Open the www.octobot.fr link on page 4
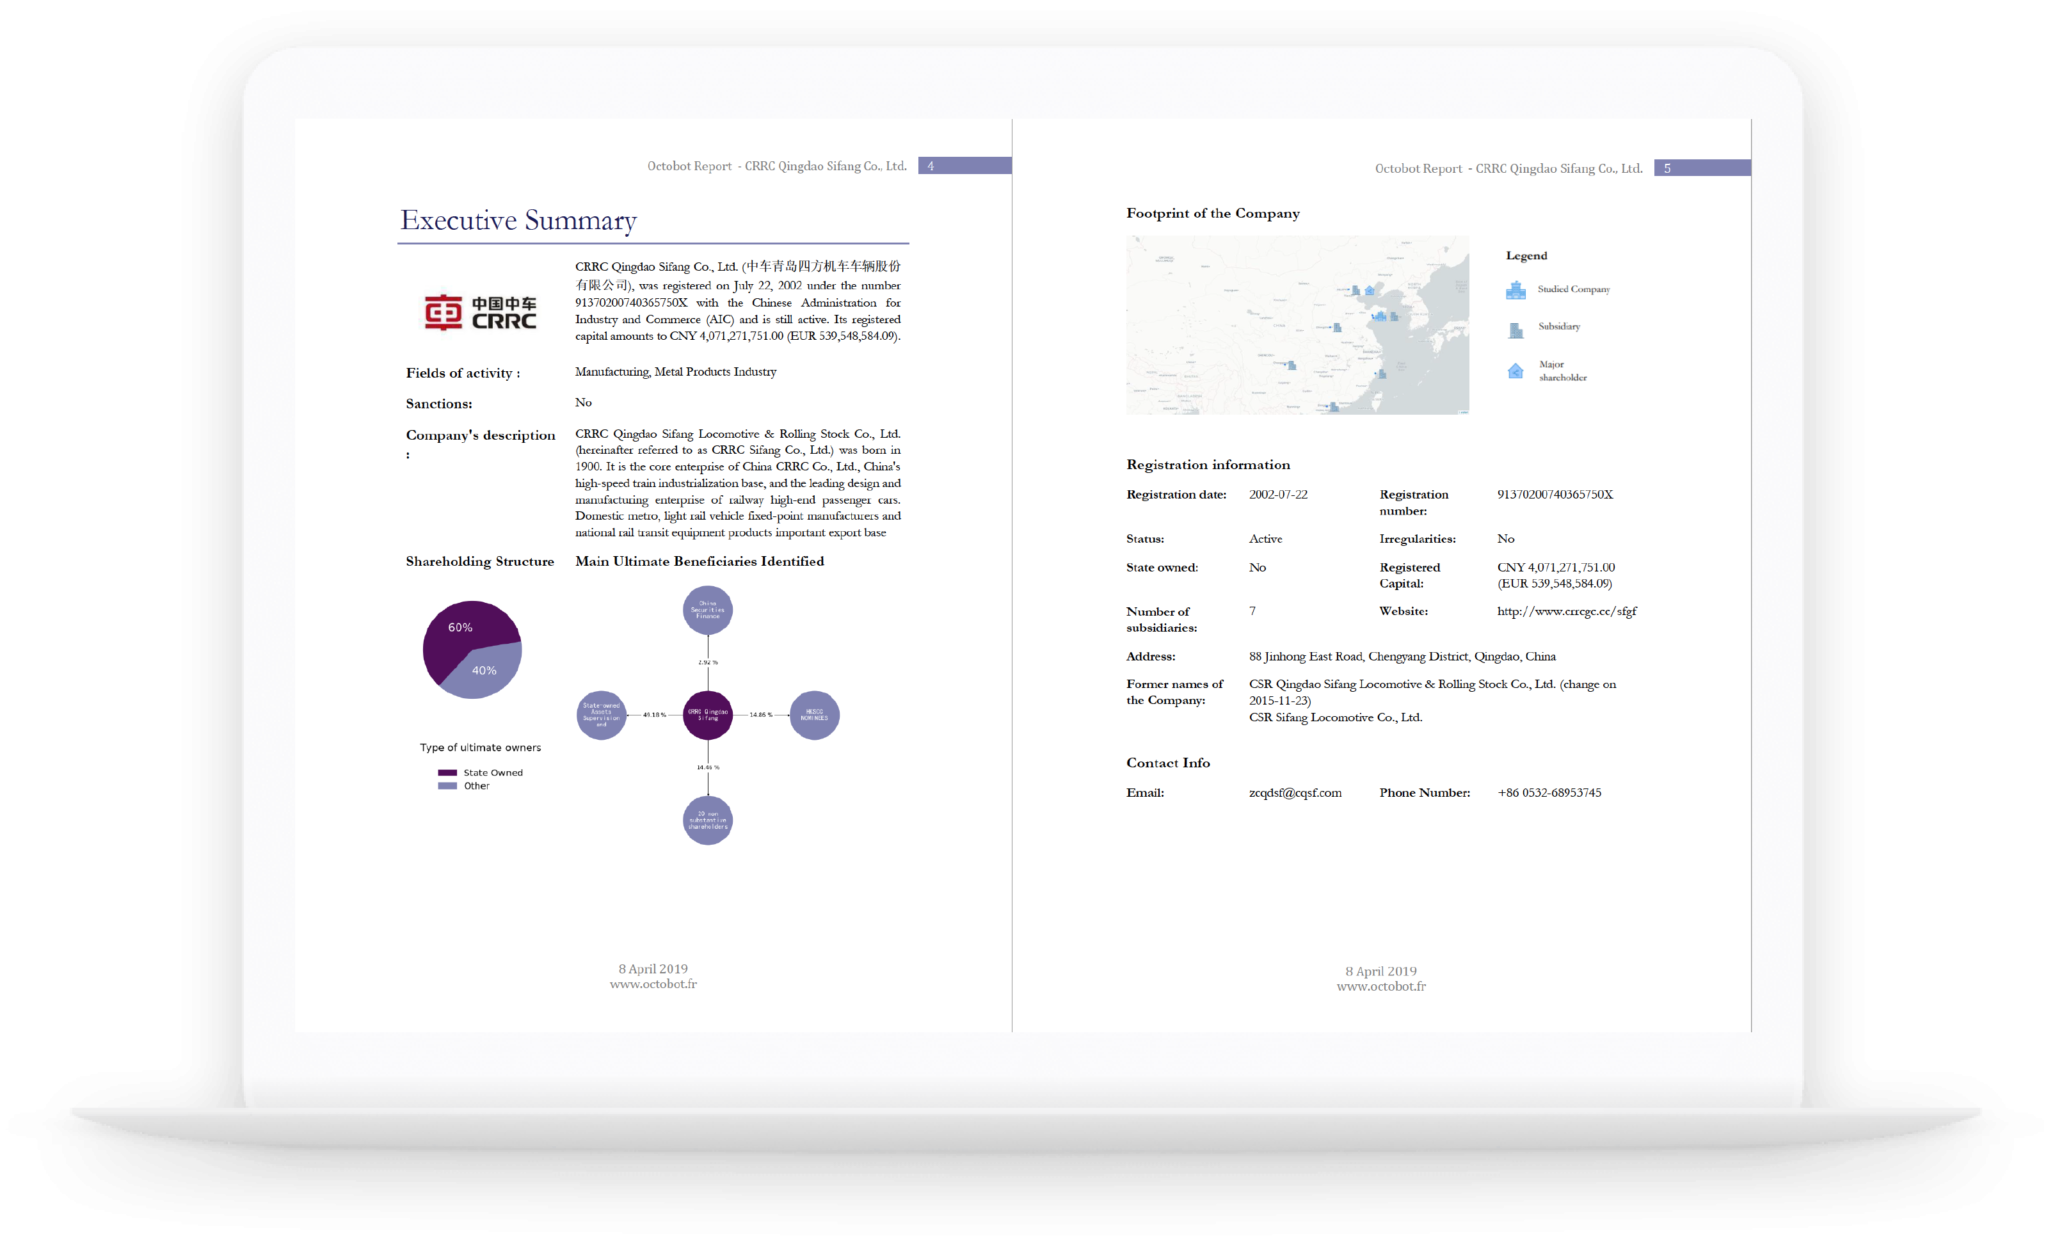Image resolution: width=2048 pixels, height=1246 pixels. click(x=653, y=984)
